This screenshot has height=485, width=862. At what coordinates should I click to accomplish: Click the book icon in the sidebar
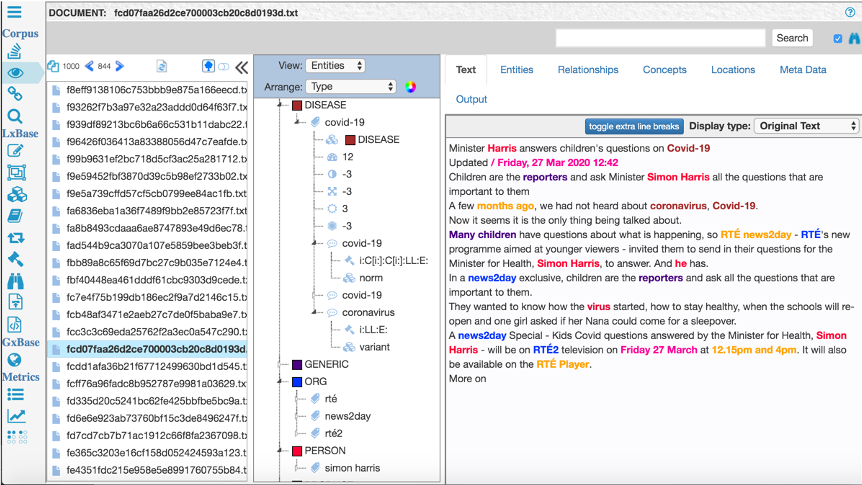[15, 216]
